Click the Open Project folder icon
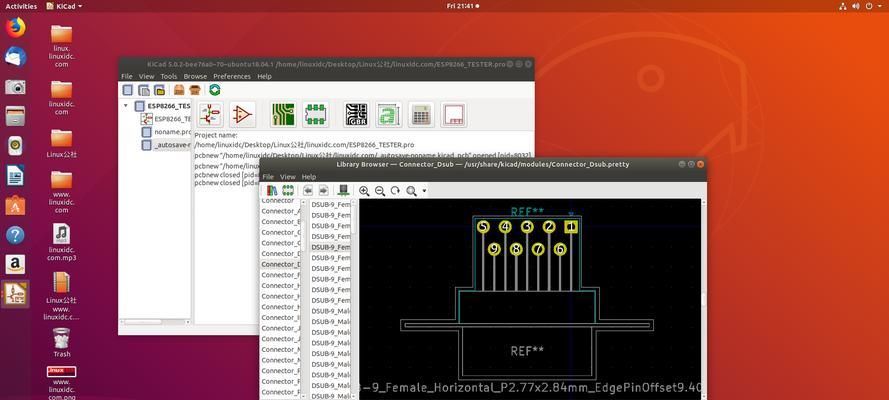This screenshot has height=400, width=889. pos(160,90)
